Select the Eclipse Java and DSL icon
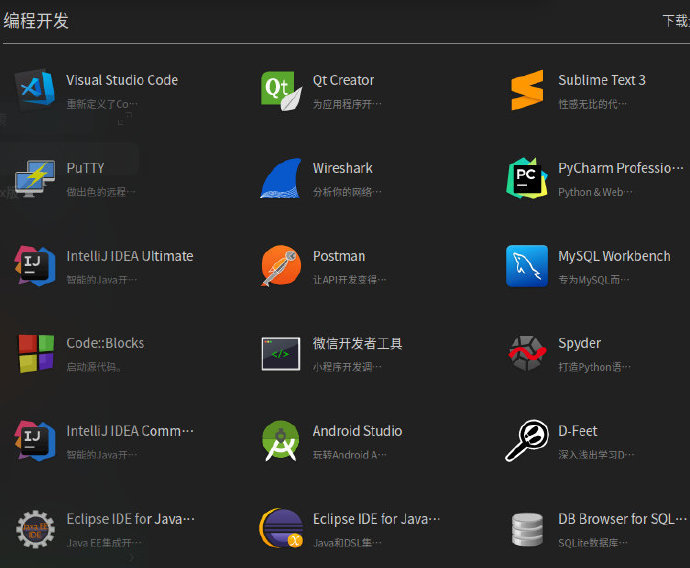Viewport: 690px width, 568px height. (x=281, y=528)
